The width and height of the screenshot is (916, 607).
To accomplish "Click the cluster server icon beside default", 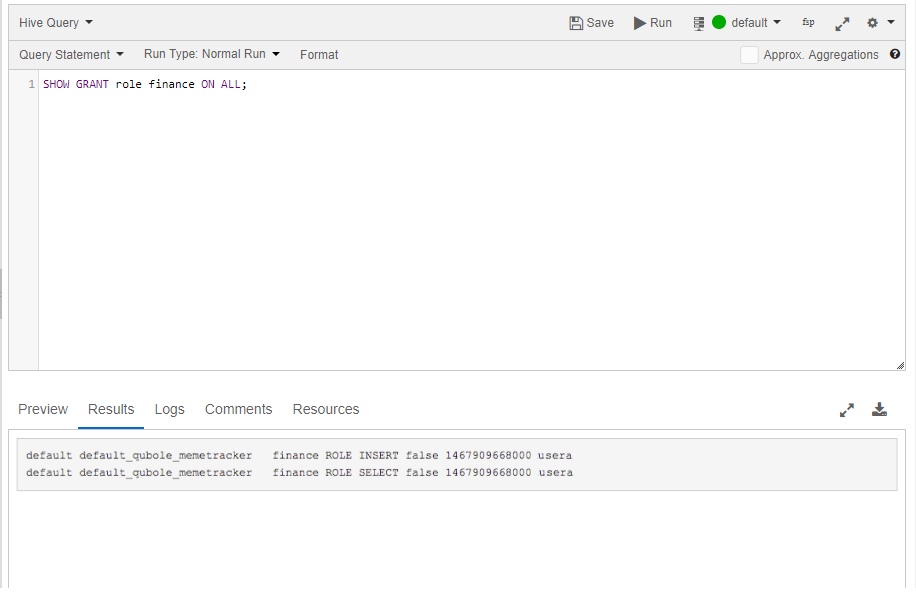I will pos(699,23).
